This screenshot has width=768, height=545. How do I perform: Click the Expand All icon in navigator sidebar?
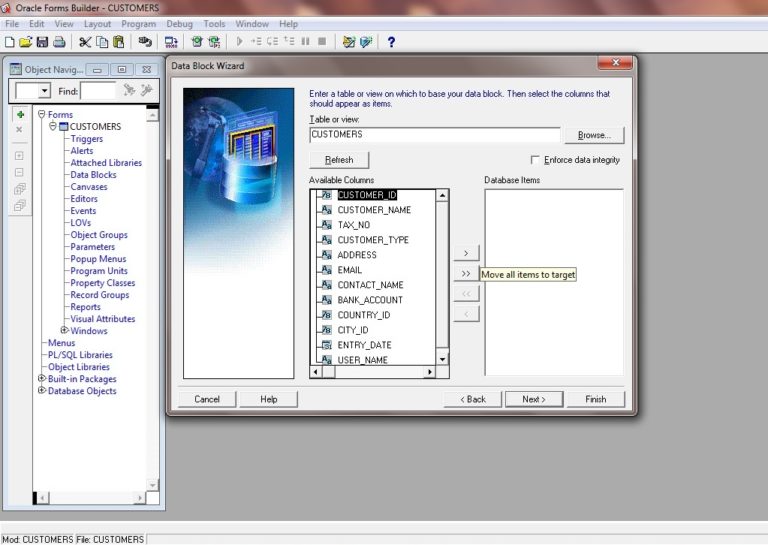click(x=20, y=189)
